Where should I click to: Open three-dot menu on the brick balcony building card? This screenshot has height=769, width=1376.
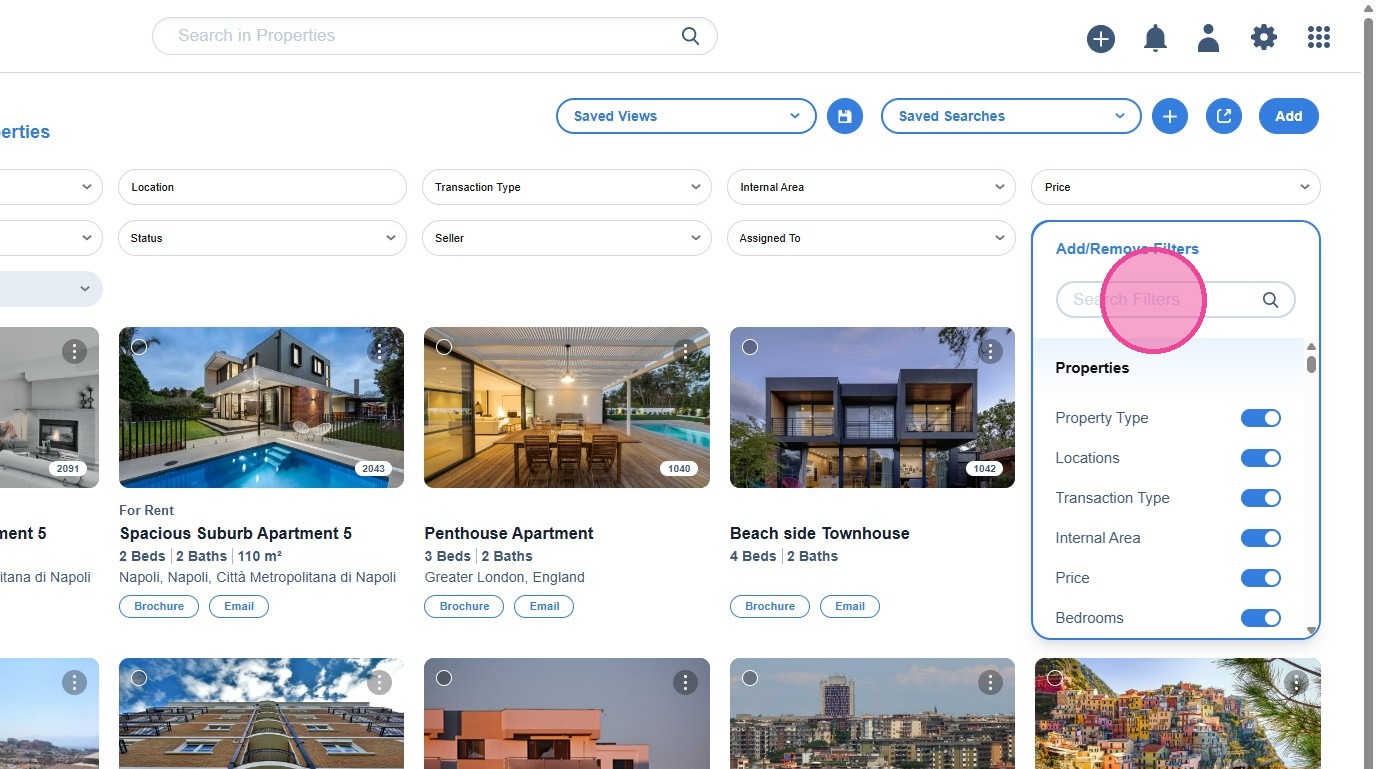(x=380, y=682)
